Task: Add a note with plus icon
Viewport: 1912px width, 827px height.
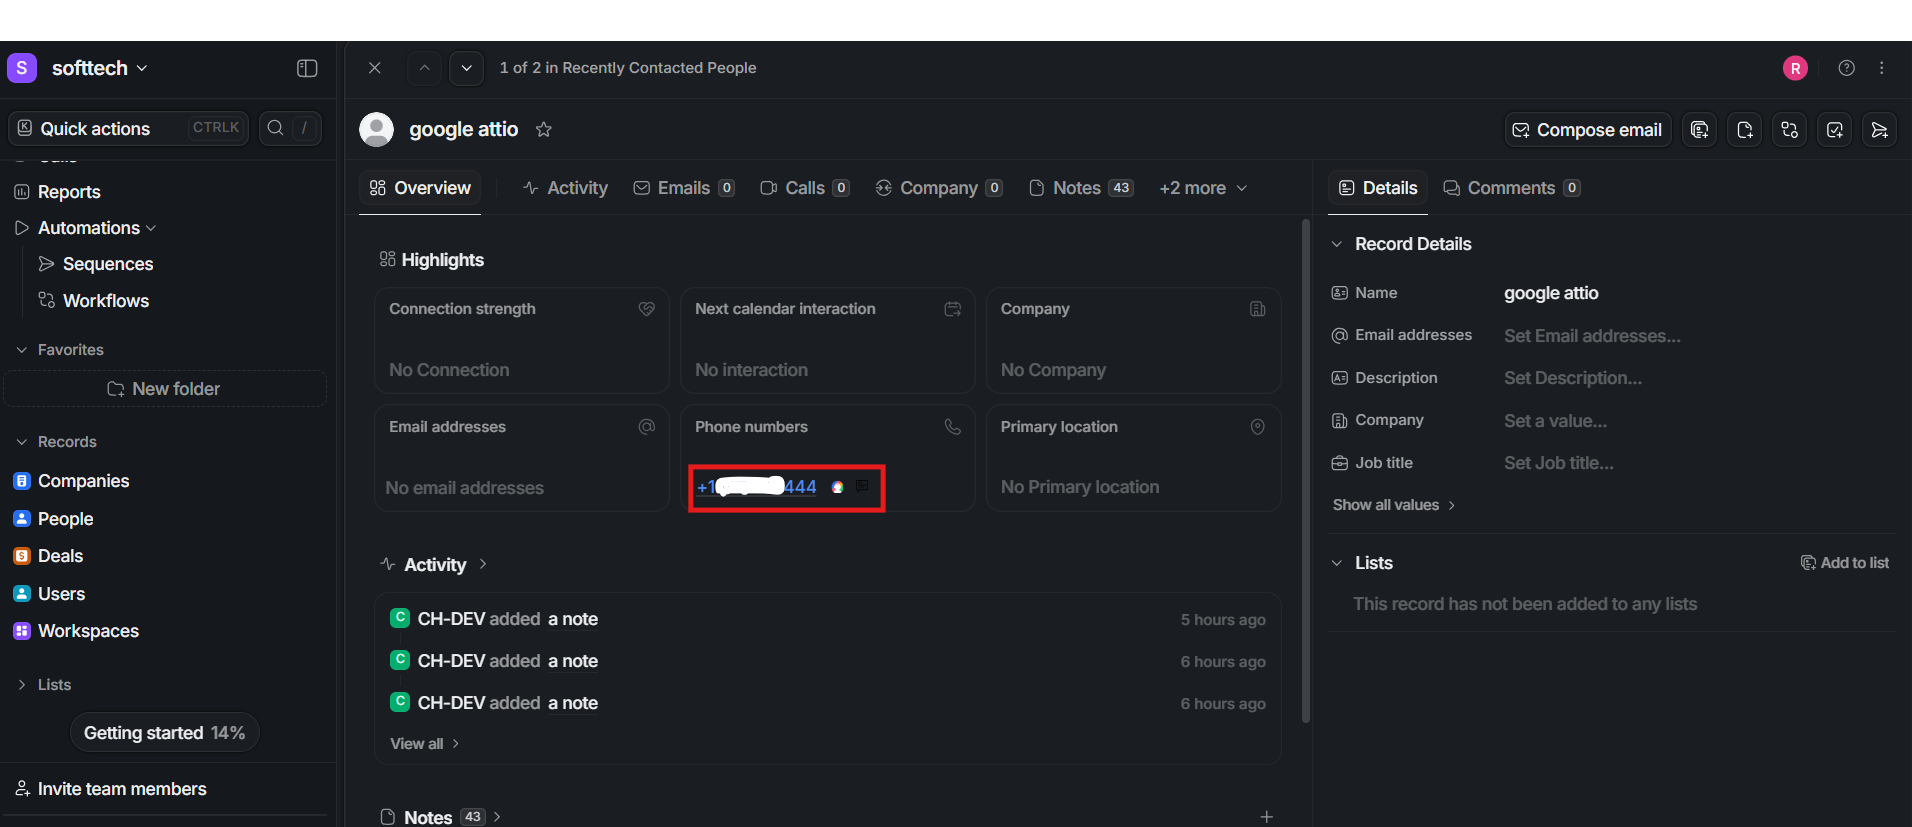Action: [x=1266, y=817]
